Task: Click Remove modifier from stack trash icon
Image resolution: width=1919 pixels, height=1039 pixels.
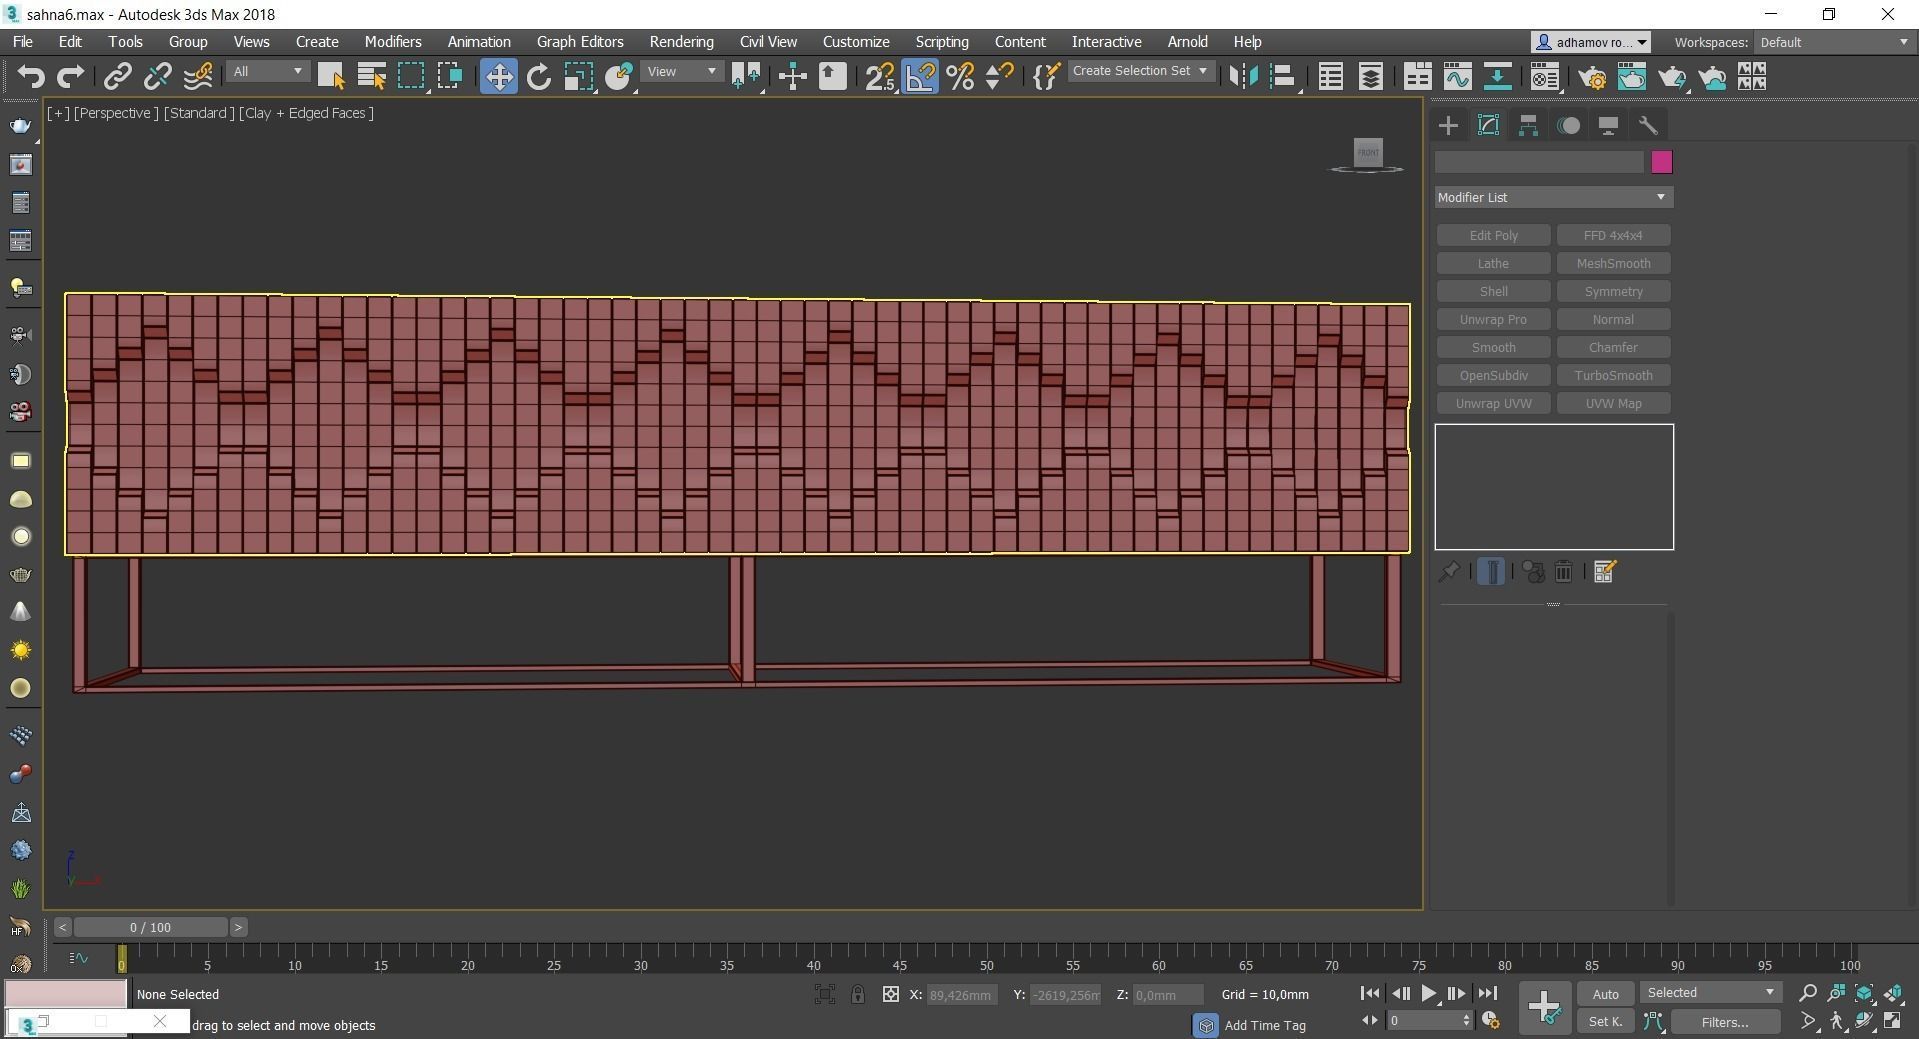Action: coord(1563,572)
